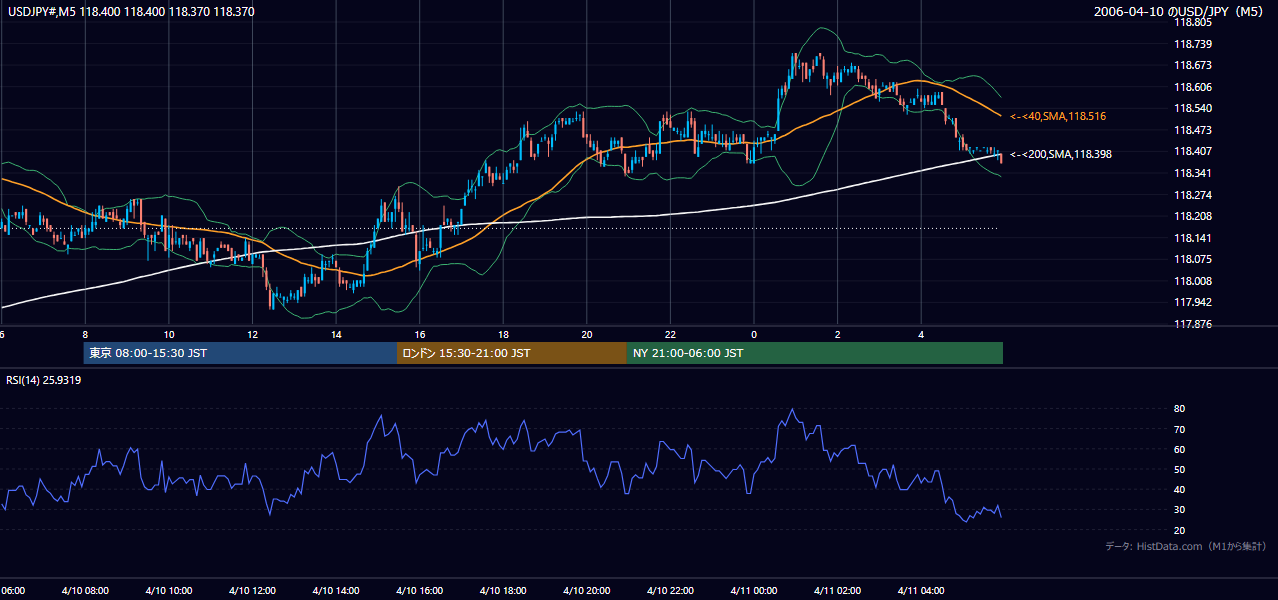
Task: Click the 118.274 price axis label
Action: click(1193, 195)
